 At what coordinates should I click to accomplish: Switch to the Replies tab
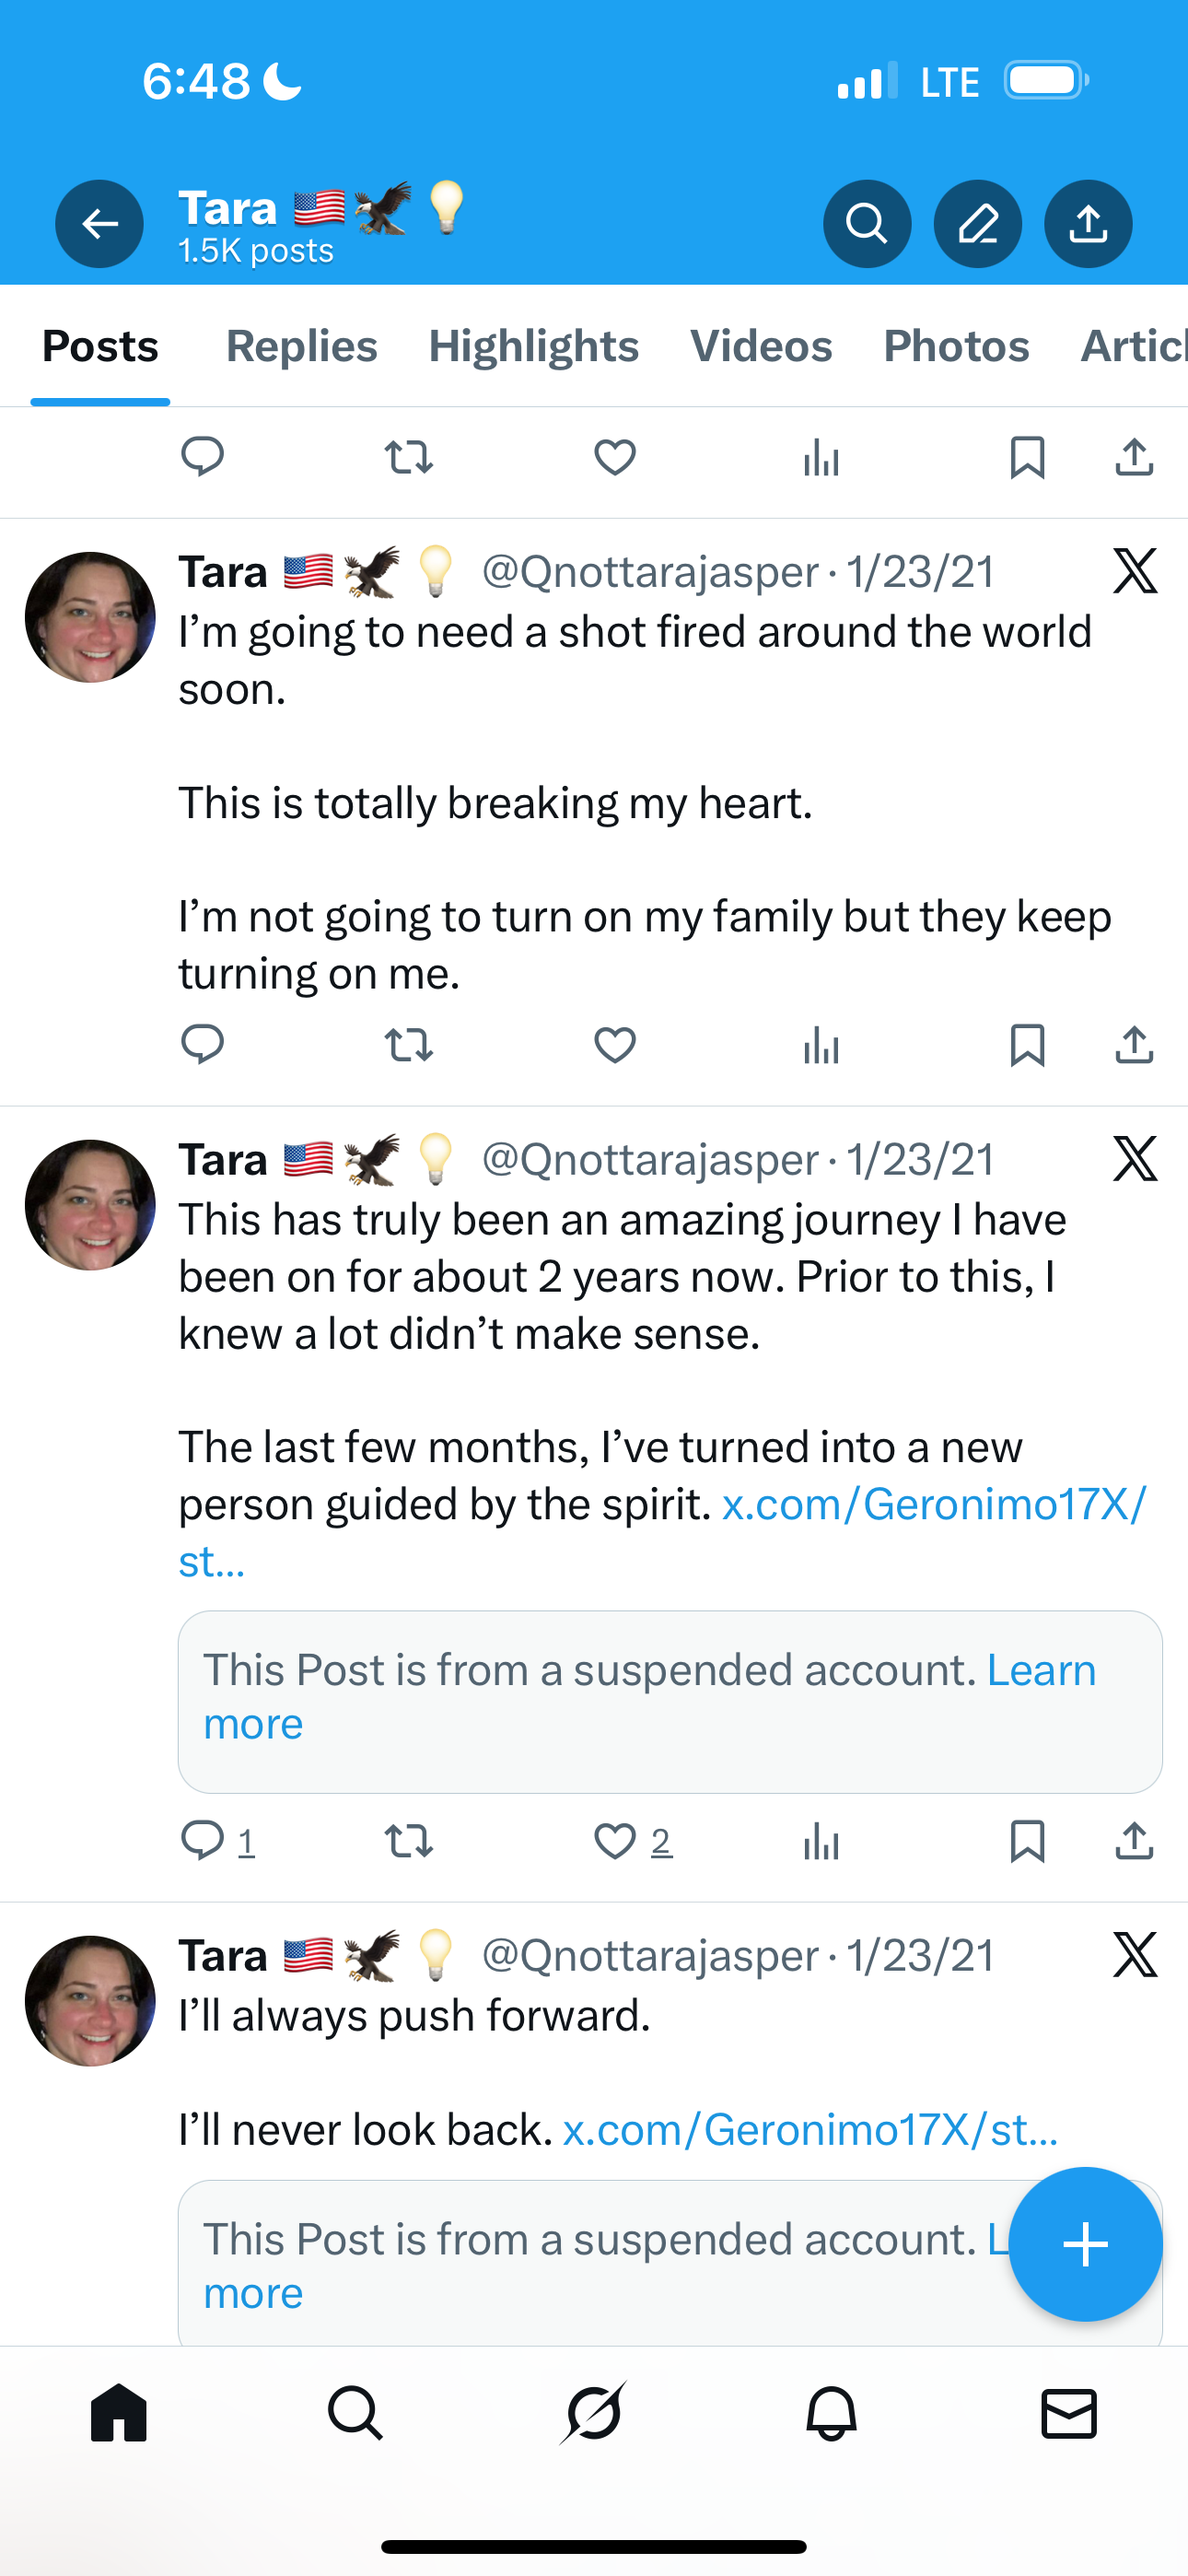click(301, 347)
